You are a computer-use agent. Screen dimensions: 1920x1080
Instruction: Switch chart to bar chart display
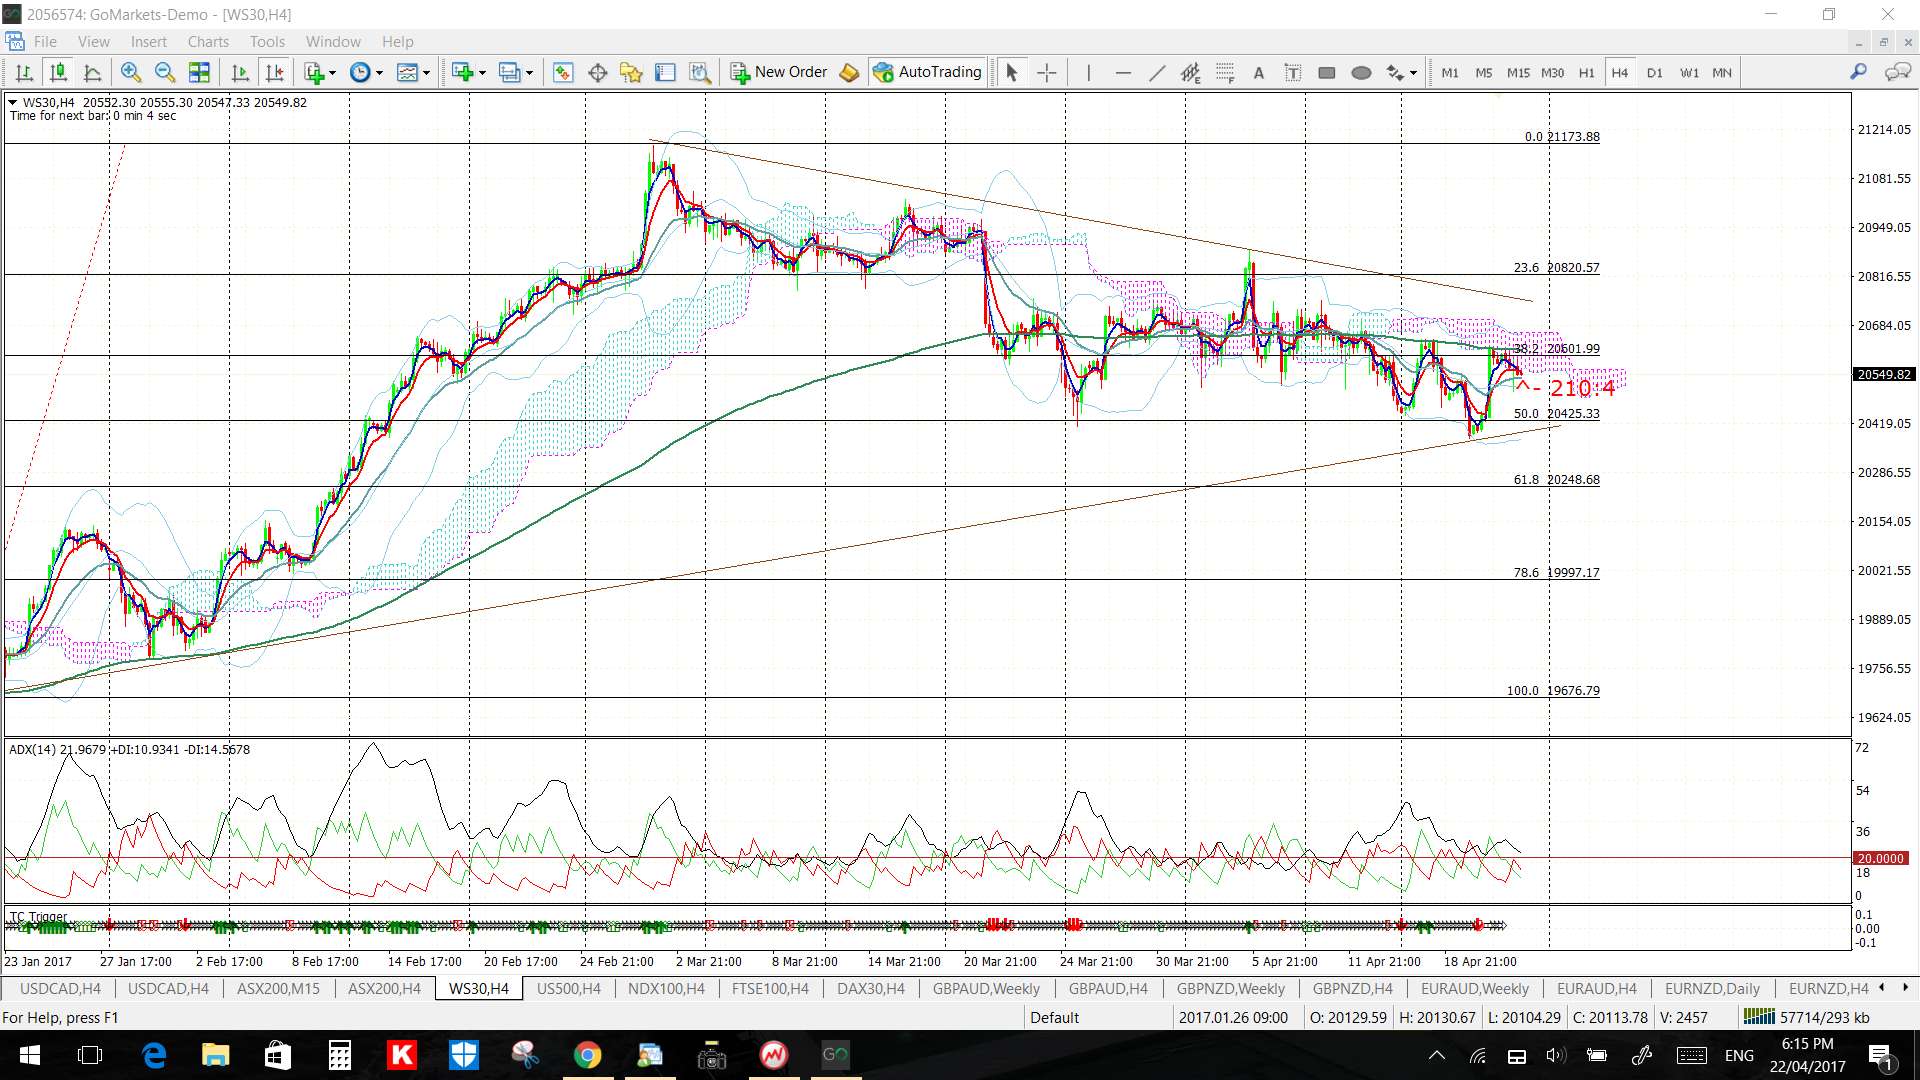(x=25, y=72)
